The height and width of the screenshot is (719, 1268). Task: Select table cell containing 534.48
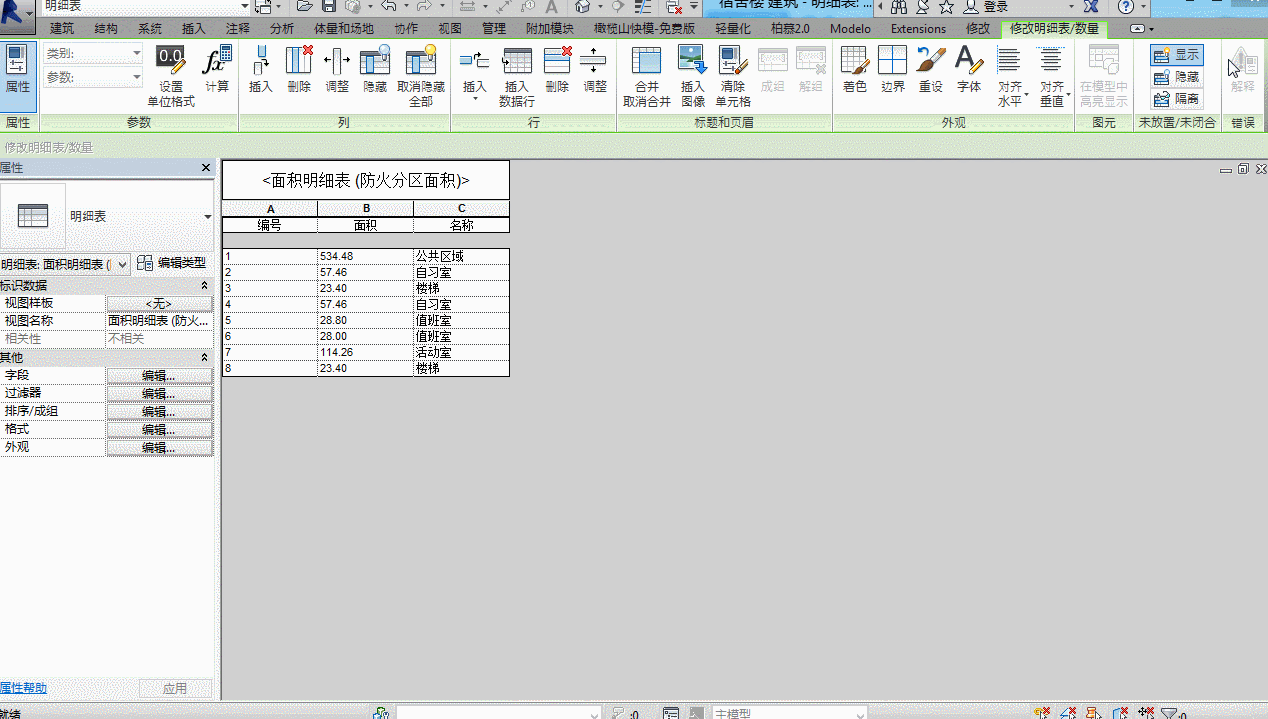(365, 256)
